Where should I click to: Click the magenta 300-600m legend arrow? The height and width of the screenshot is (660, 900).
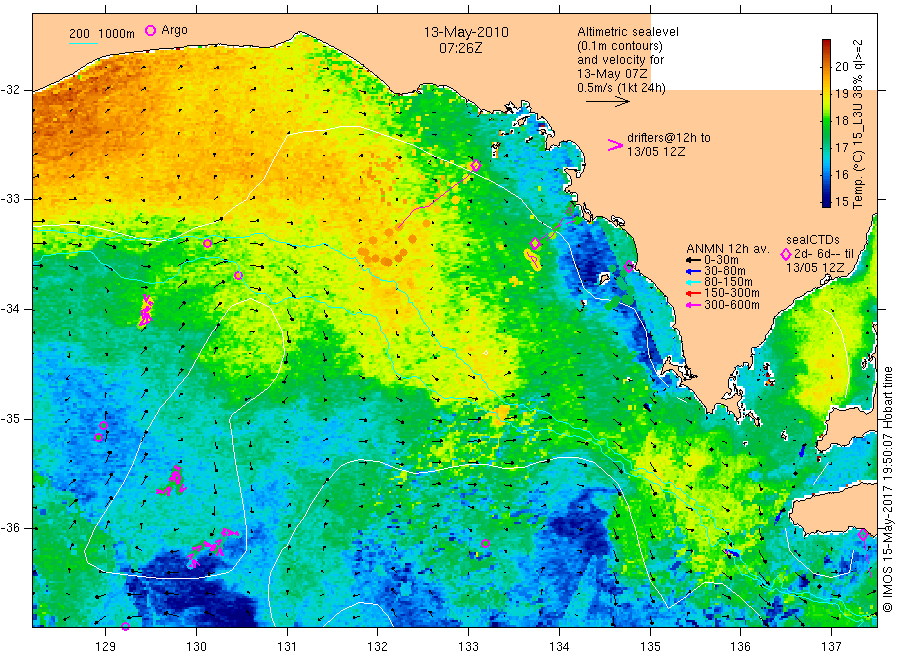point(692,305)
